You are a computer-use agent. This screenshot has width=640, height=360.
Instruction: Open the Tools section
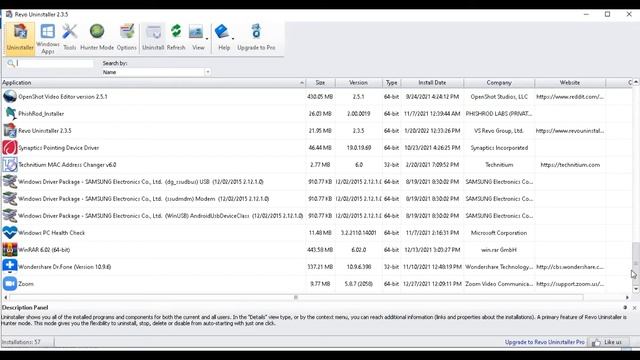[70, 38]
